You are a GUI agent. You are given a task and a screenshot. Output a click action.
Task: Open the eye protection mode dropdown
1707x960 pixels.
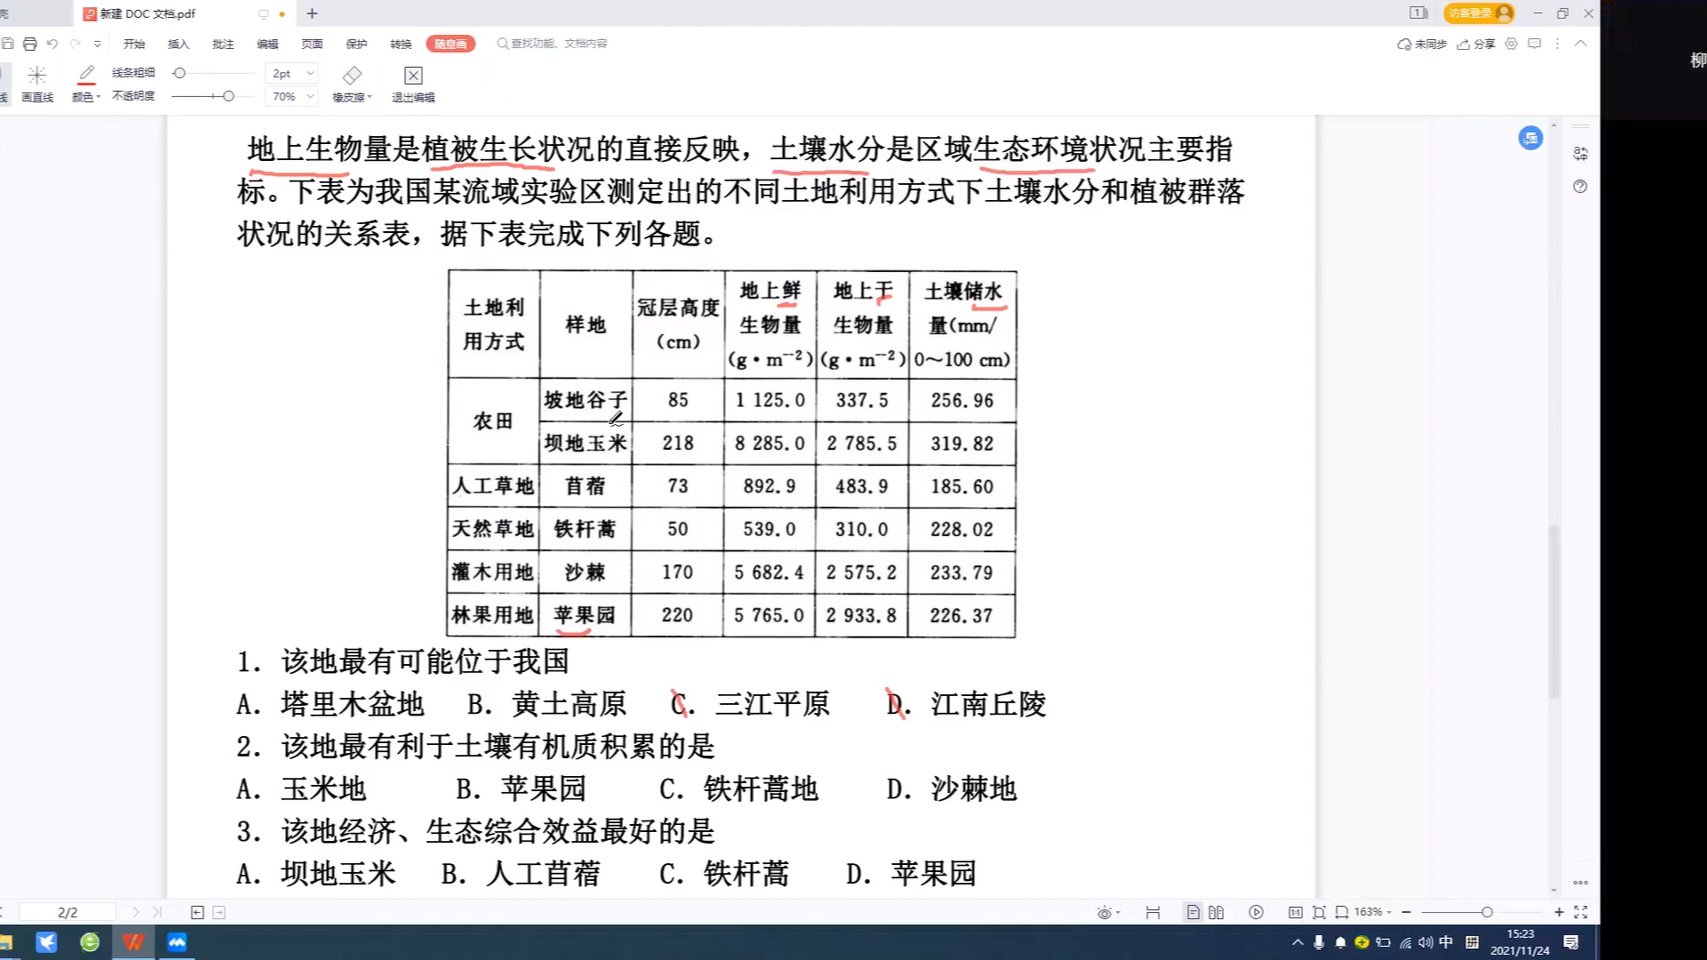(x=1108, y=912)
